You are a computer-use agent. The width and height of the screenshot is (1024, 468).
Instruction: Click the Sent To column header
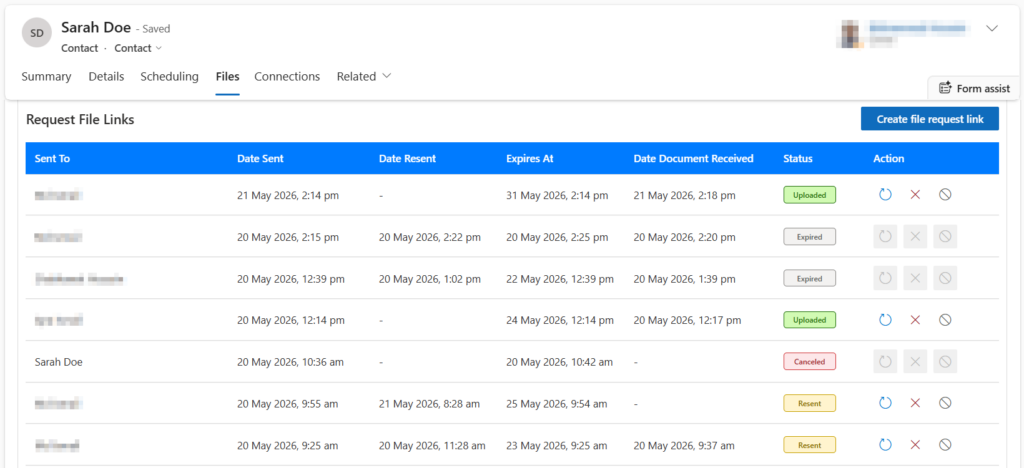(52, 159)
